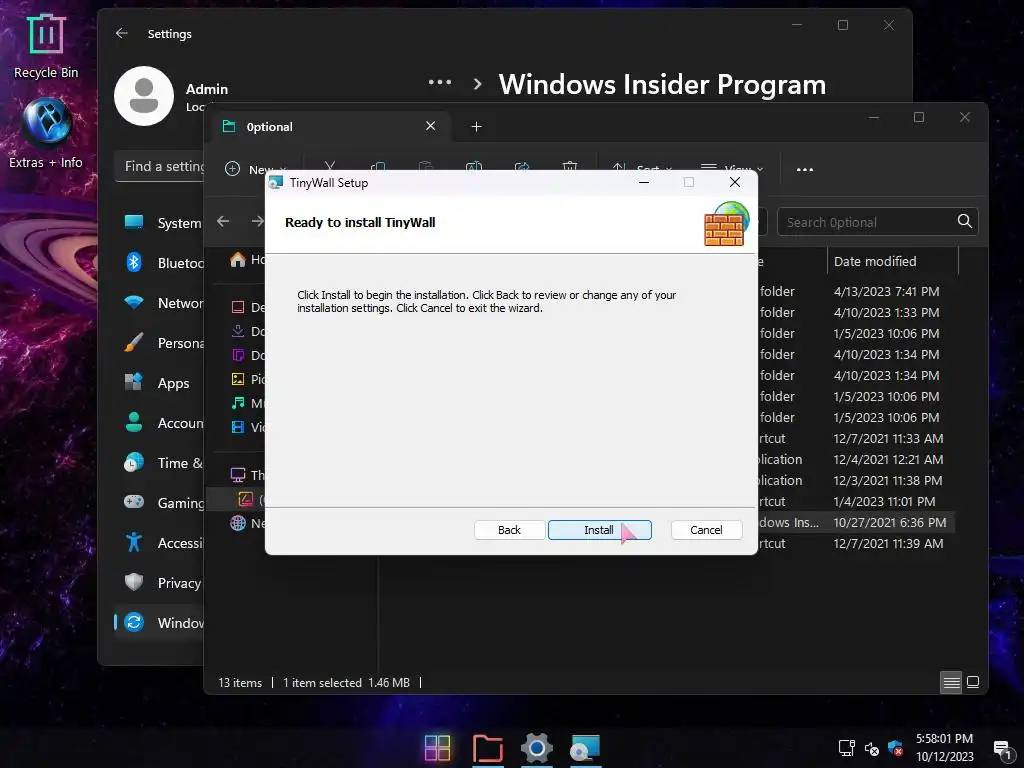1024x768 pixels.
Task: Select the row dated 4/13/2023 7:41 PM
Action: (859, 291)
